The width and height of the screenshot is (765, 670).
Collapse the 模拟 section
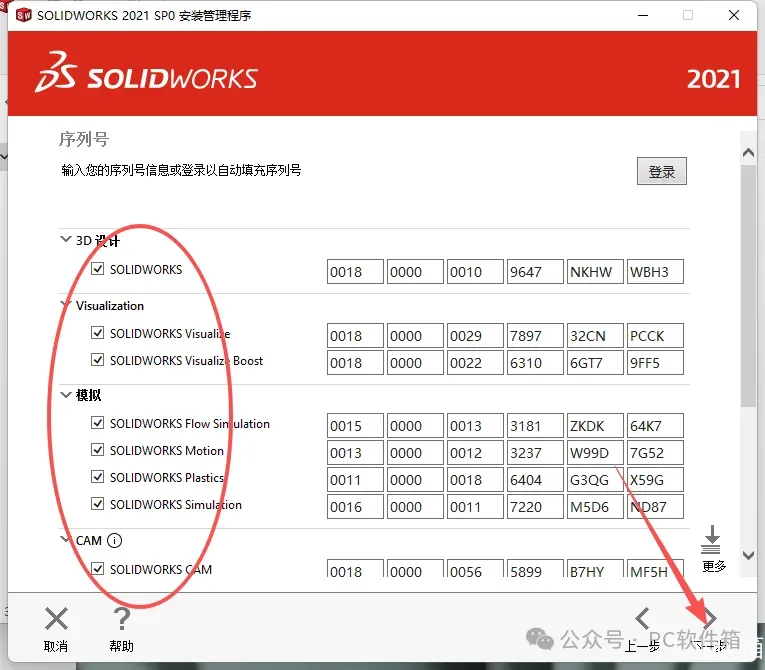pyautogui.click(x=65, y=394)
